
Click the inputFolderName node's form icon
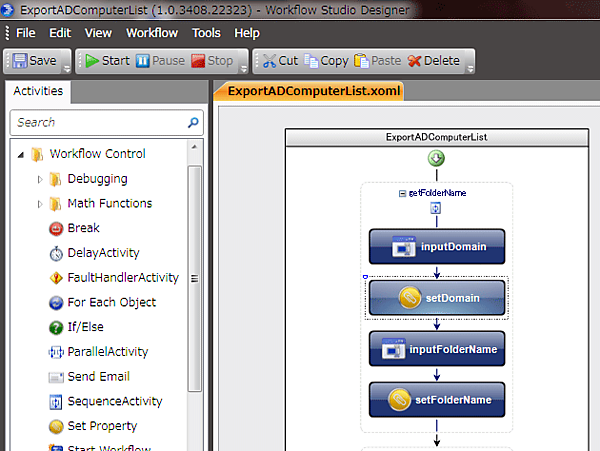click(393, 349)
